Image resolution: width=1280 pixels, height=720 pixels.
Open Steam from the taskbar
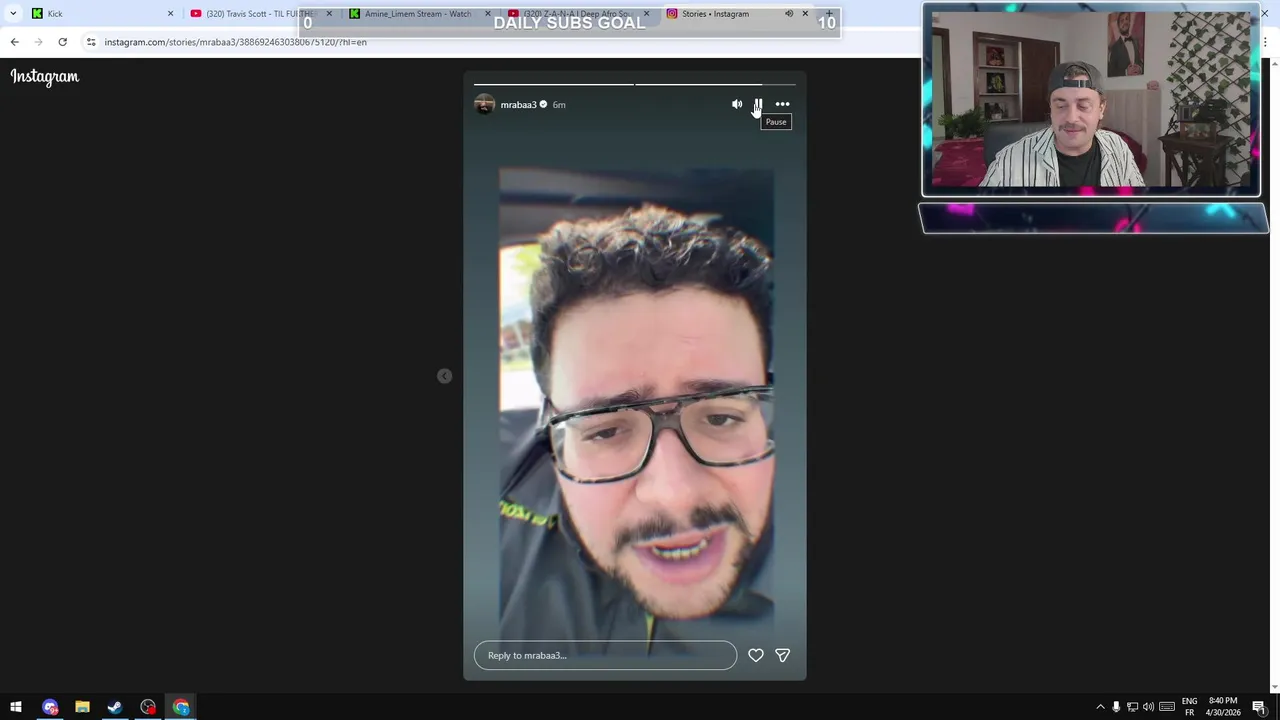click(x=115, y=707)
